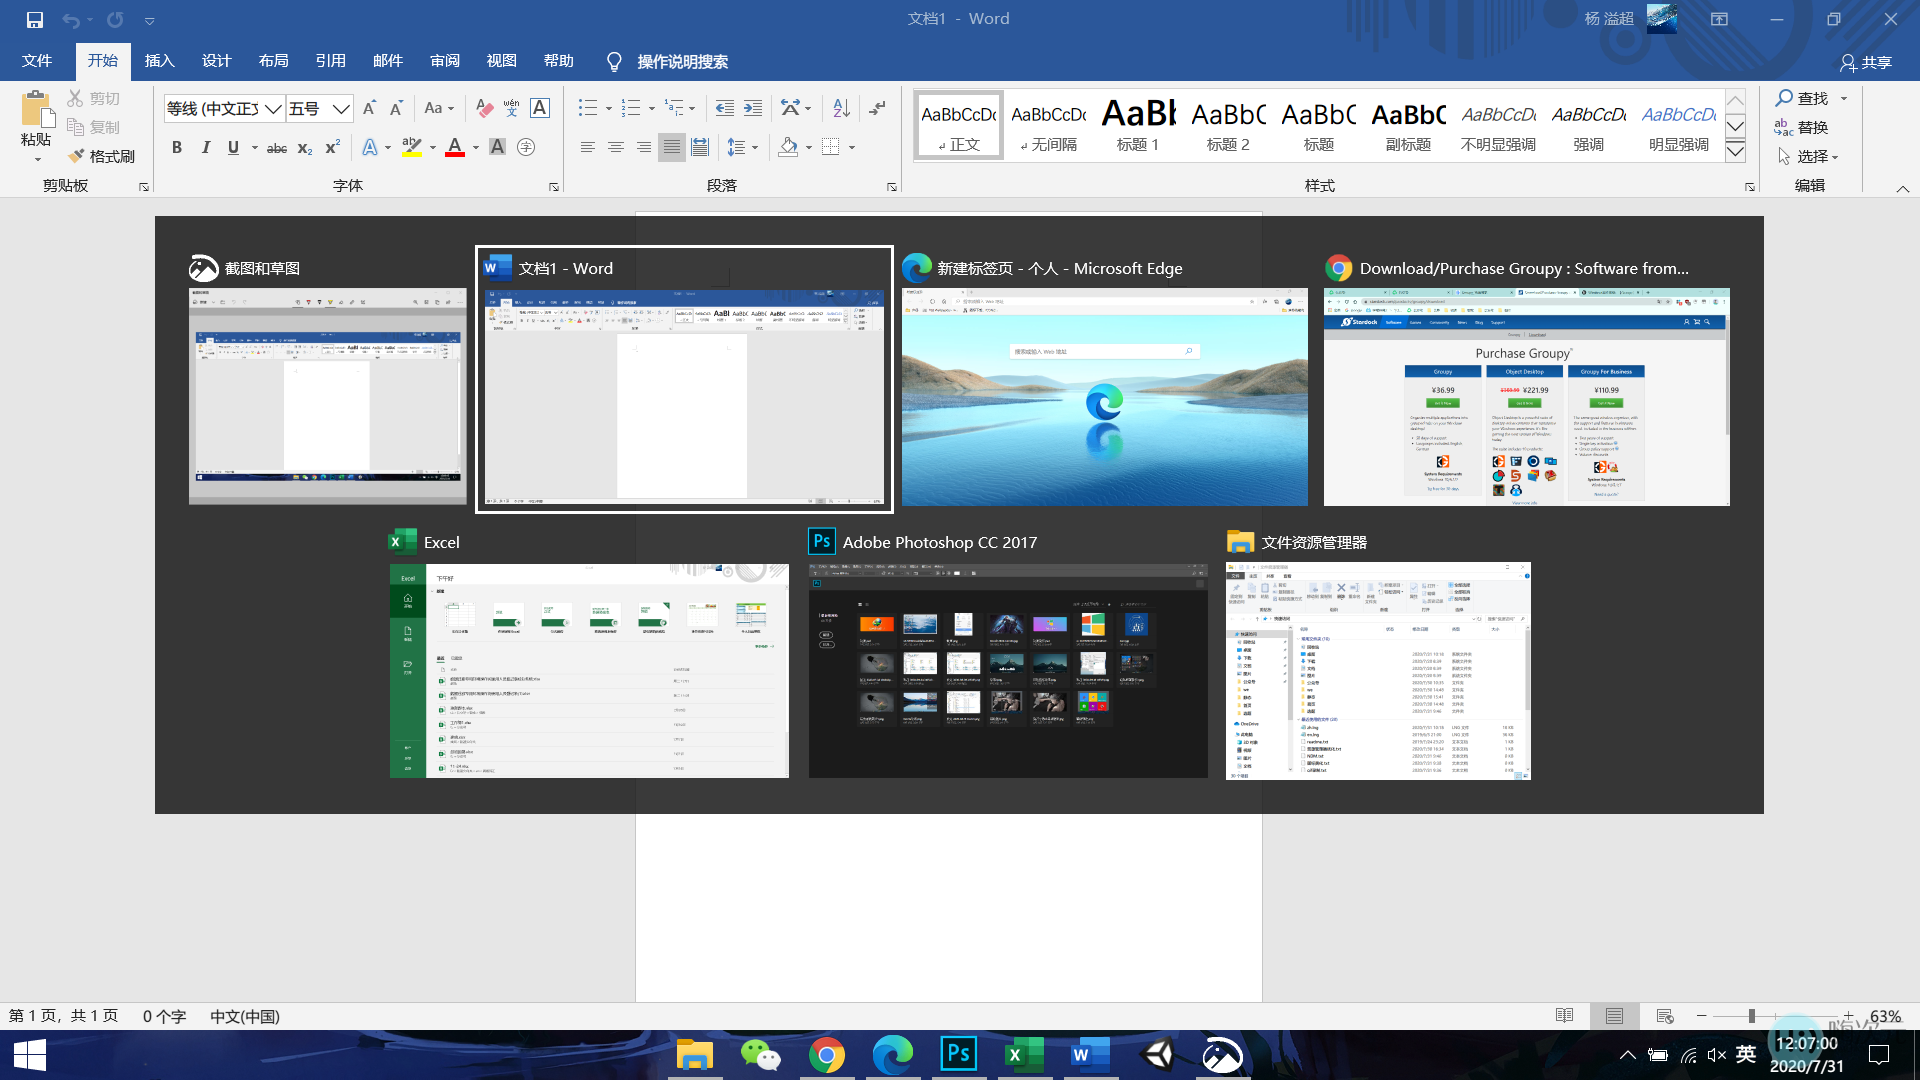This screenshot has height=1080, width=1920.
Task: Click the sort icon in paragraph group
Action: [x=841, y=108]
